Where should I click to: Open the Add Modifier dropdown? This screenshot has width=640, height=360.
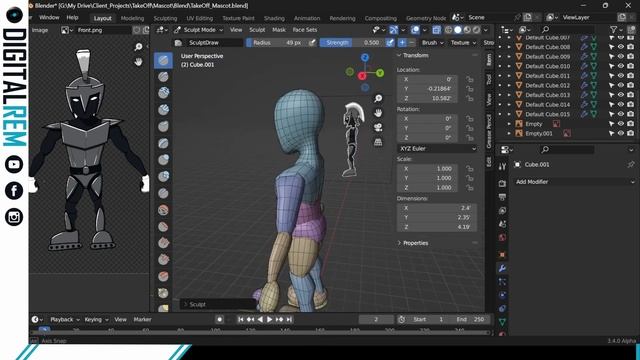[575, 182]
